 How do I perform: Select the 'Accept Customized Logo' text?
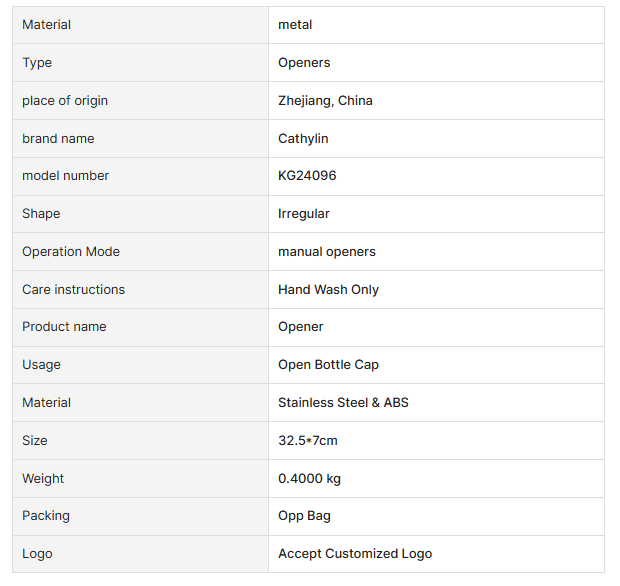click(x=355, y=554)
